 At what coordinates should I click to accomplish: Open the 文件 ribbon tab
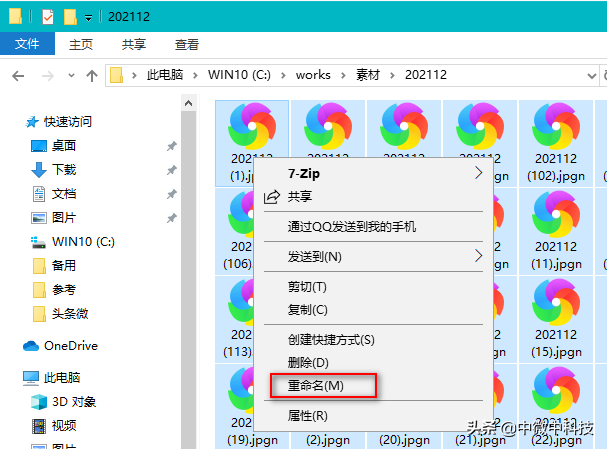(27, 44)
